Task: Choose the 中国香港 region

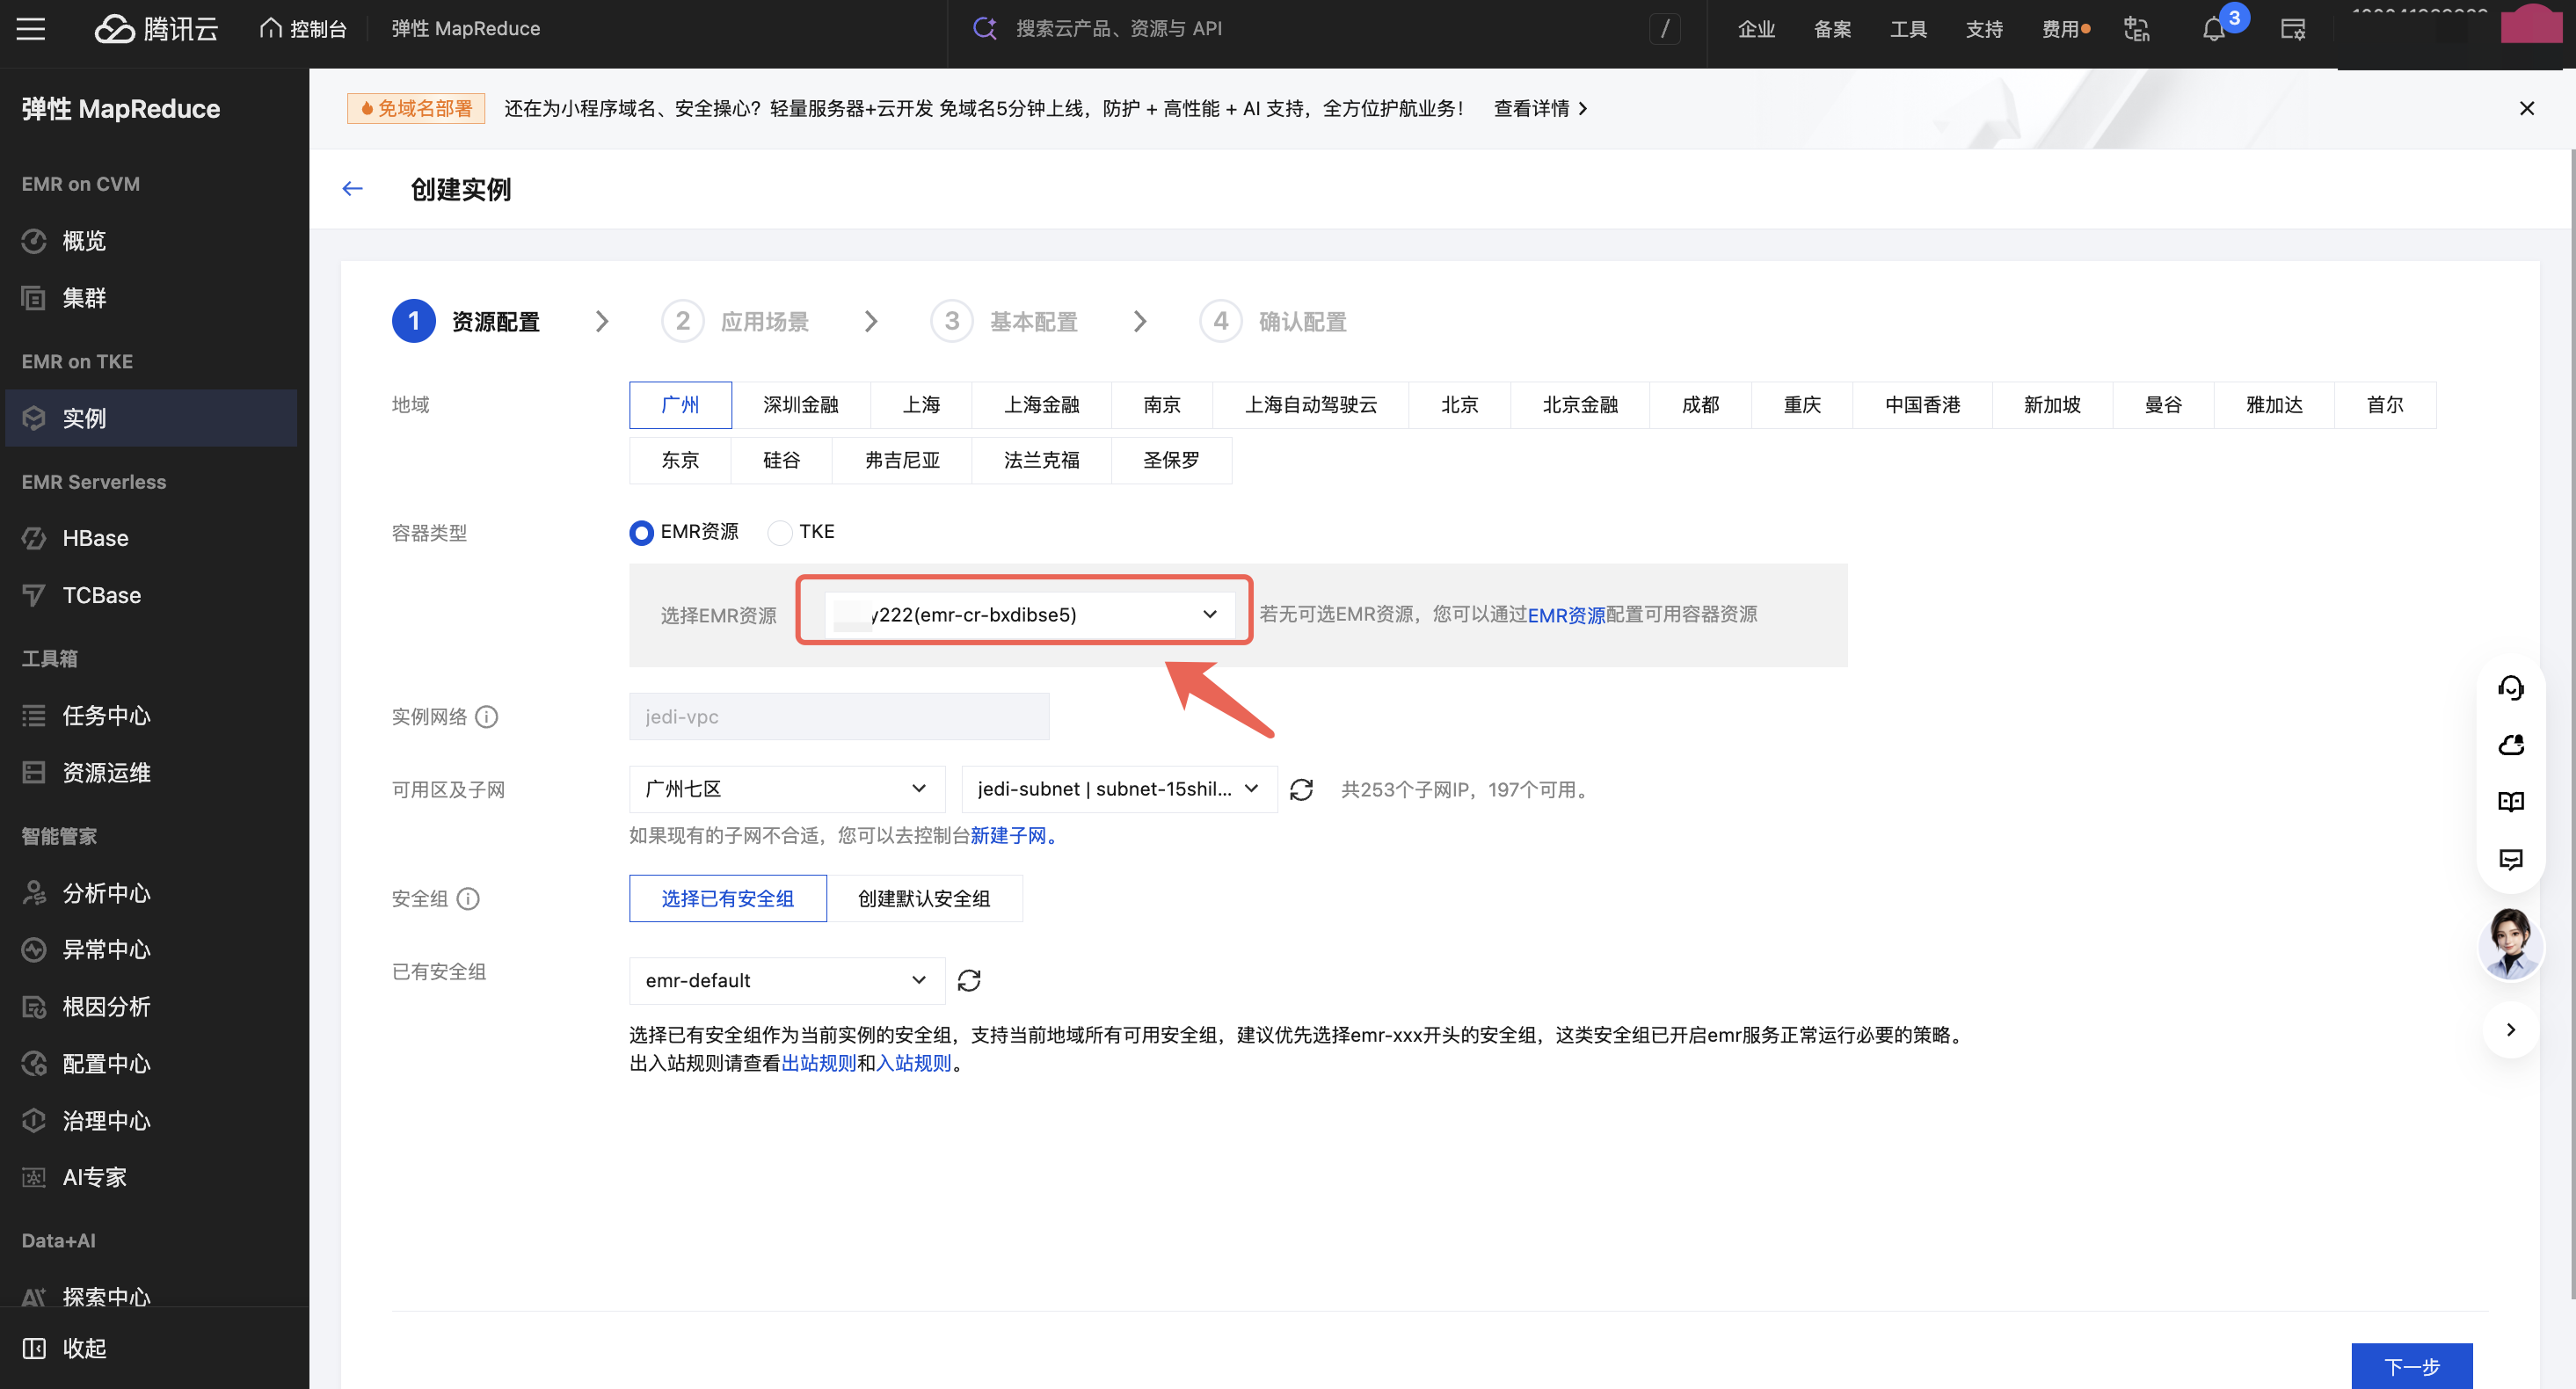Action: pyautogui.click(x=1922, y=405)
